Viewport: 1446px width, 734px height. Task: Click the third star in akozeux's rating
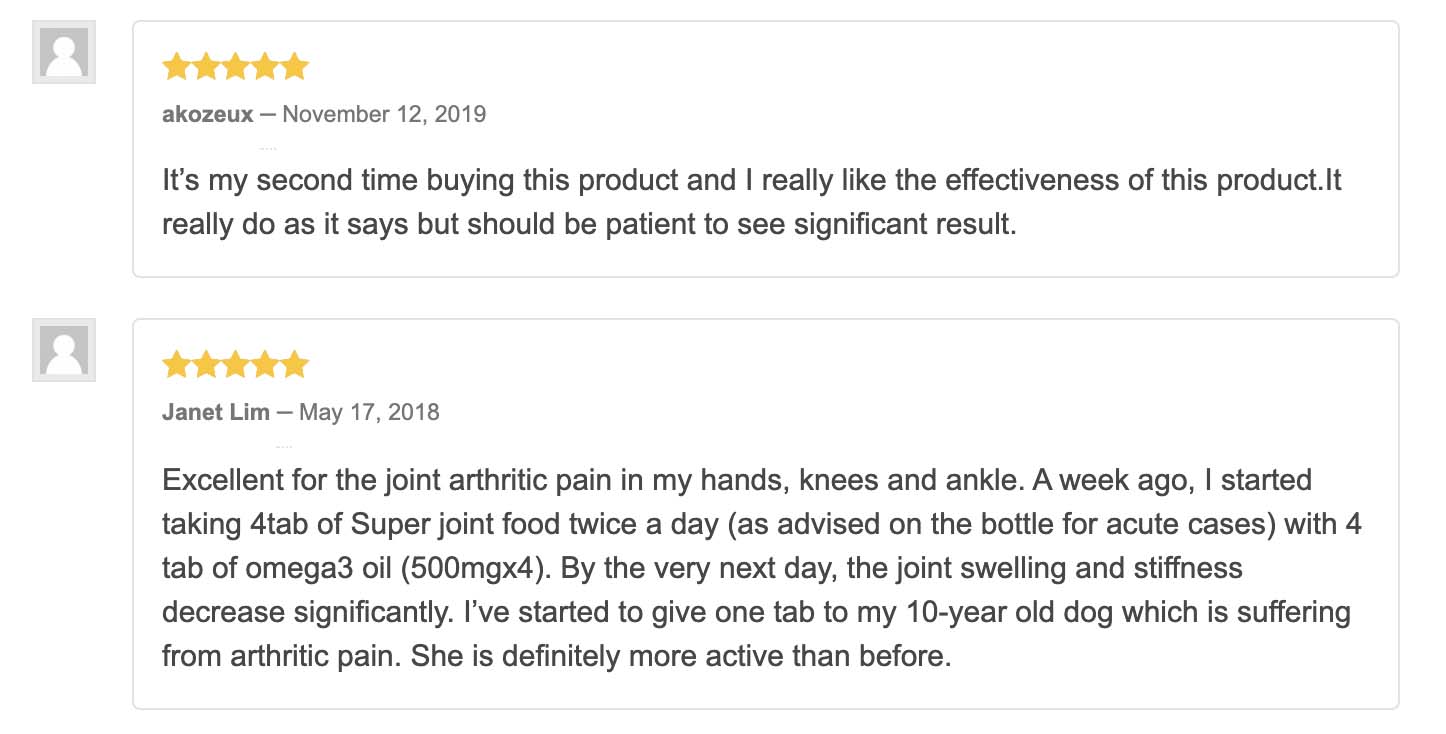pyautogui.click(x=235, y=67)
